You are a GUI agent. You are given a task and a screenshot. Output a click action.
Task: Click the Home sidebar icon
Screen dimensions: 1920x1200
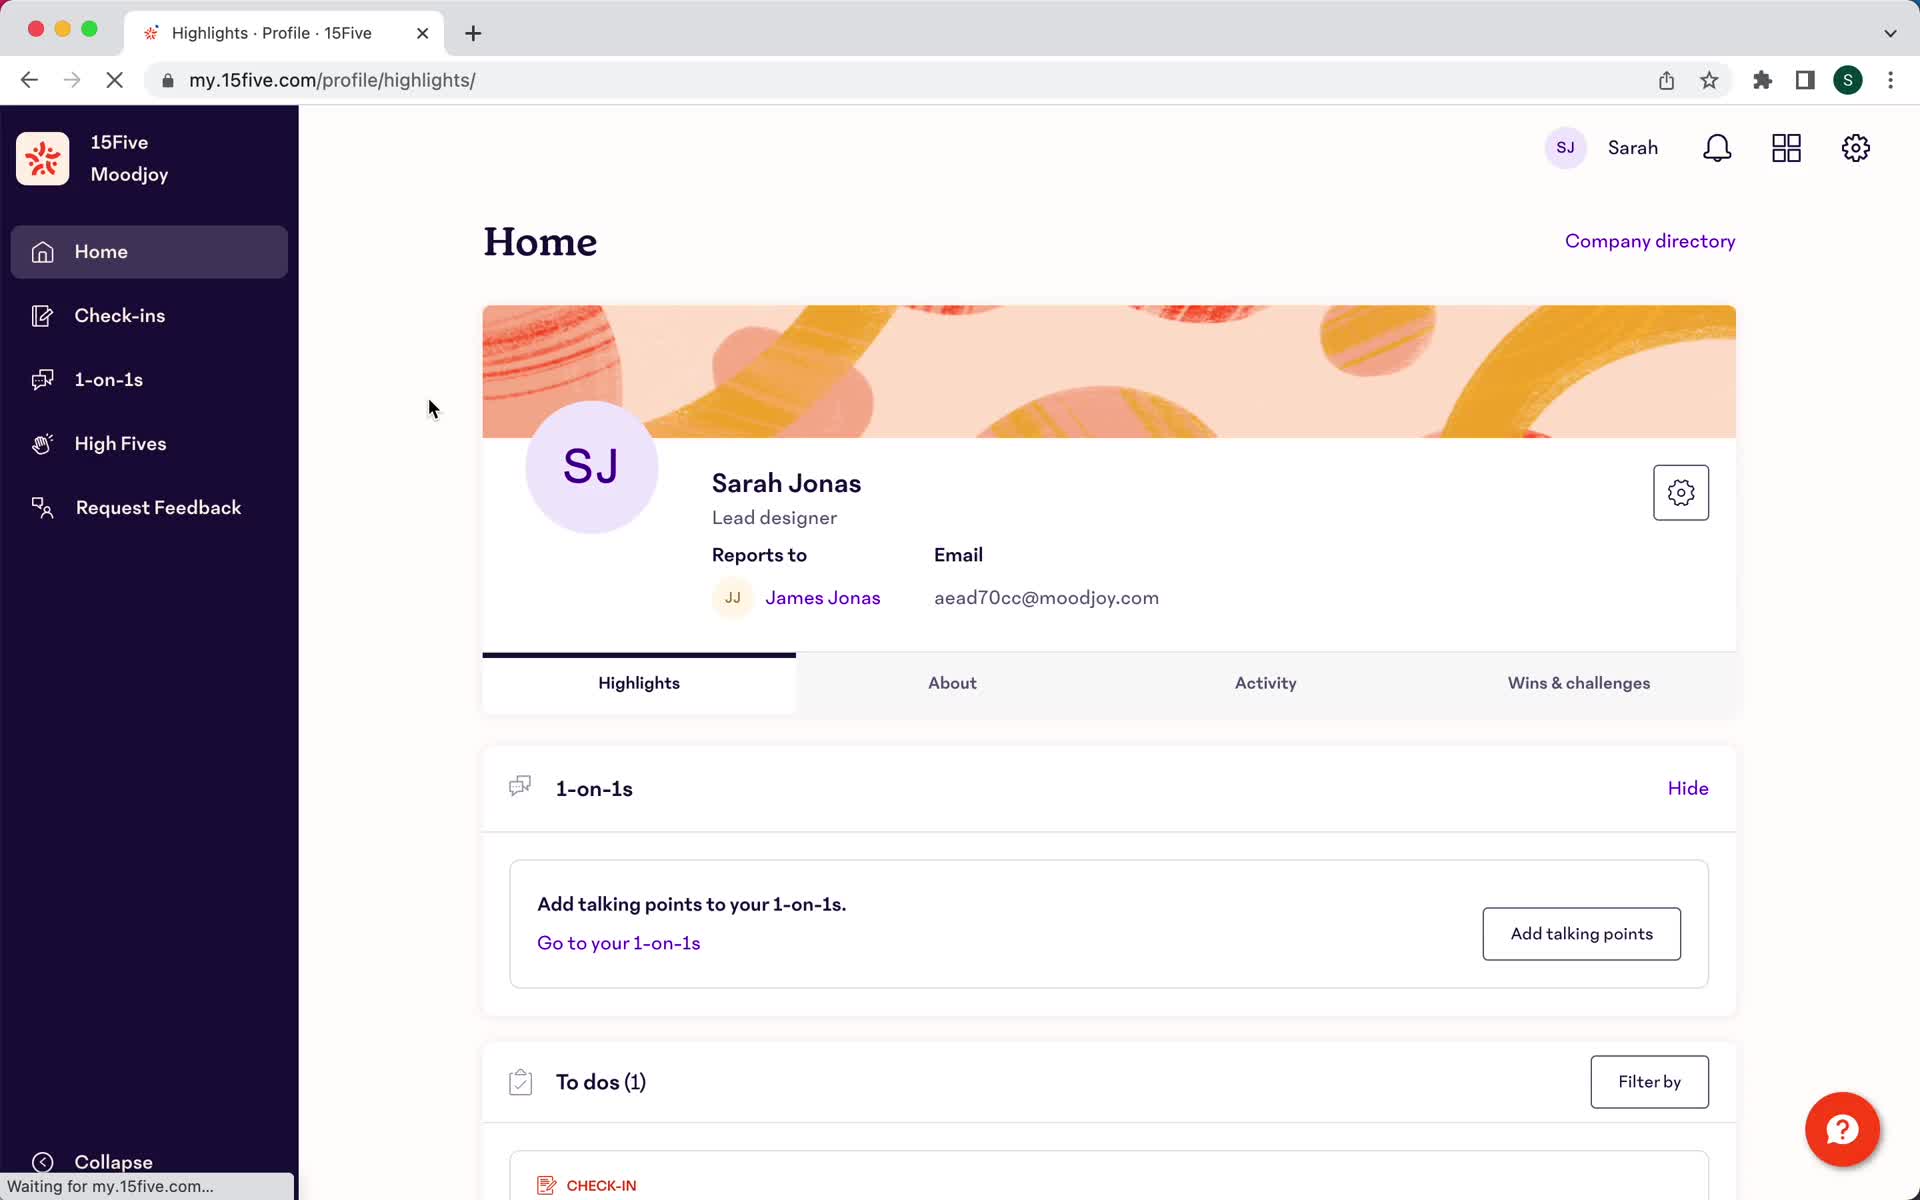[x=43, y=252]
